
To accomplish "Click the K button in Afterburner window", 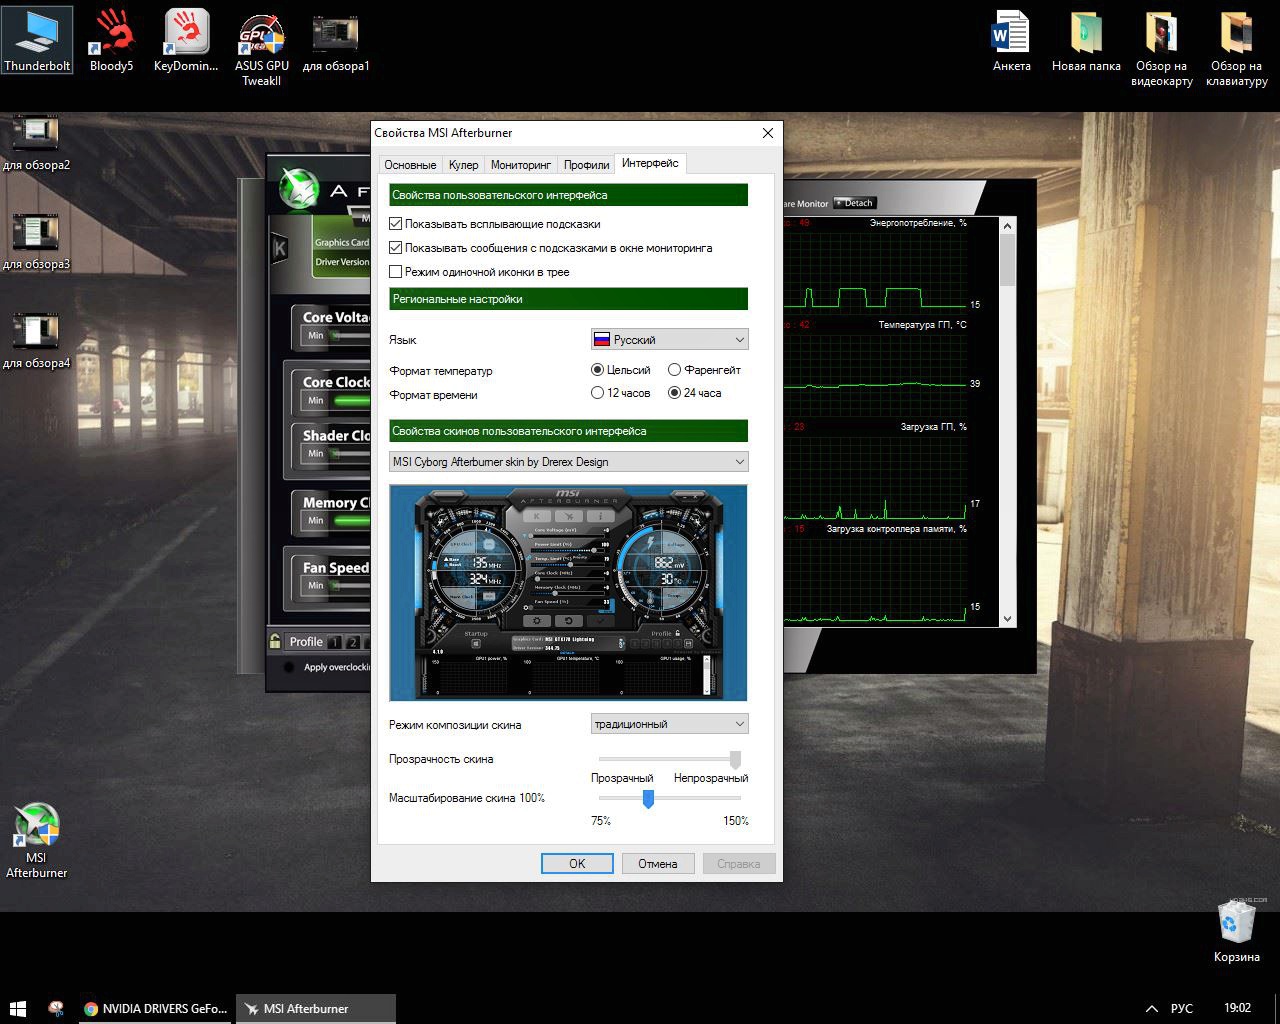I will click(281, 248).
